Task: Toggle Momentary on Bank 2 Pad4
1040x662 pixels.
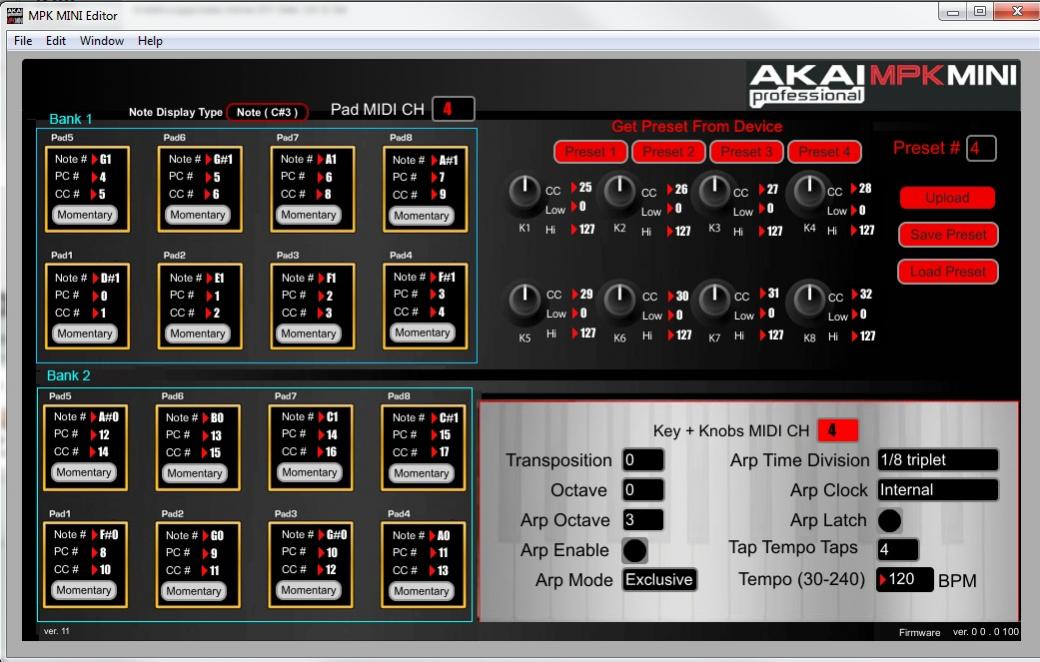Action: point(421,591)
